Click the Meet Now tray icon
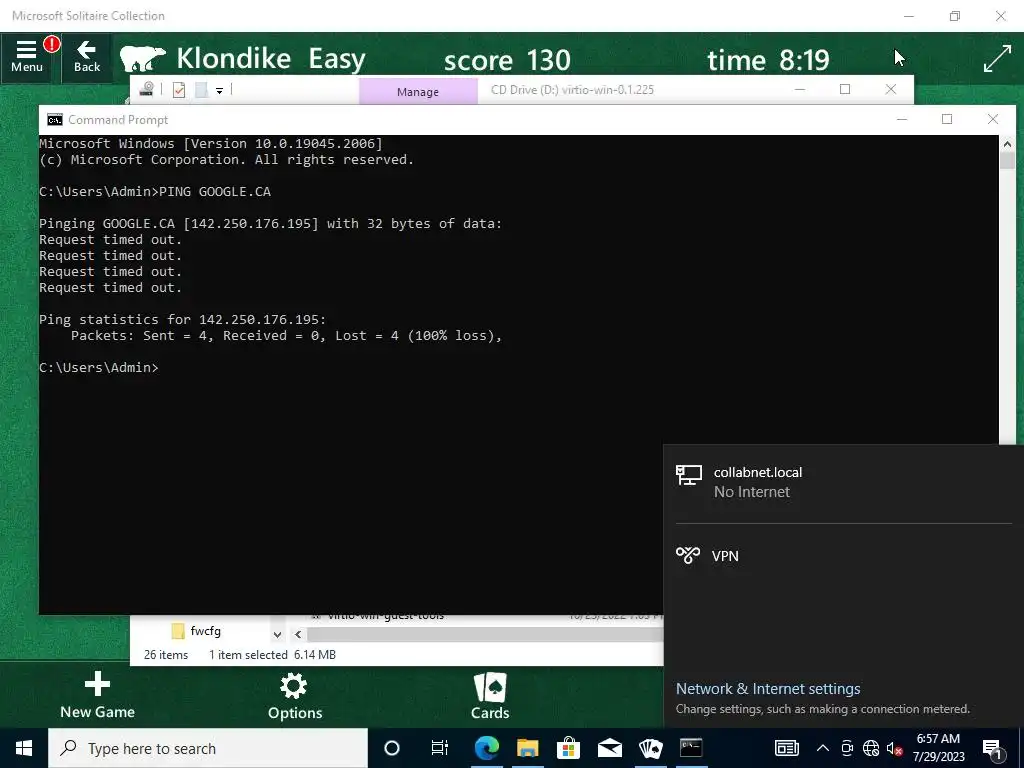The image size is (1024, 768). click(847, 748)
